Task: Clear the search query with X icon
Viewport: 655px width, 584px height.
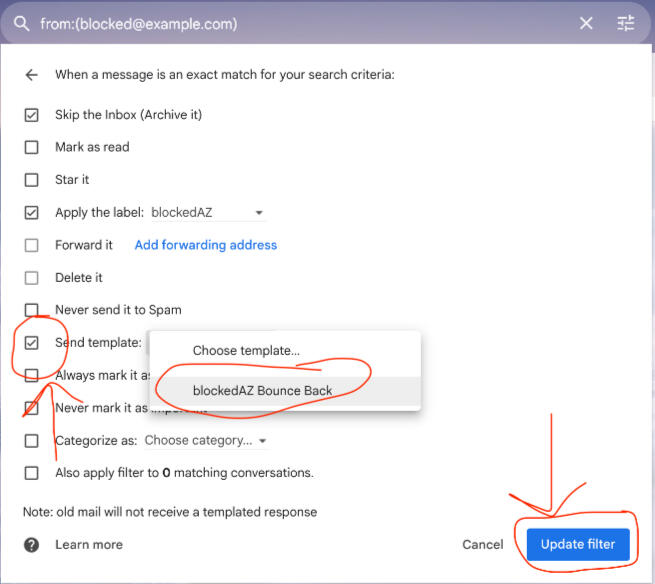Action: (586, 23)
